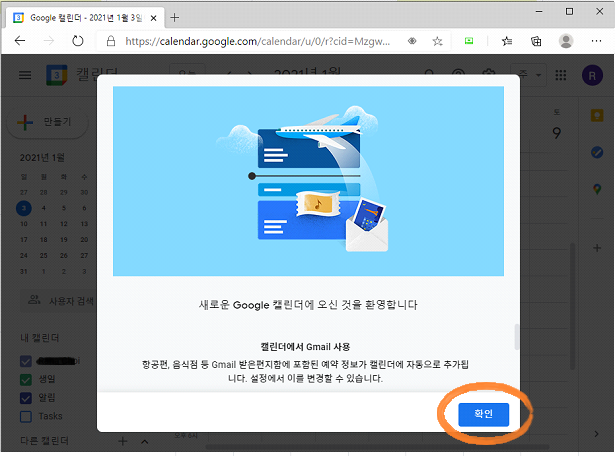Open the favorites list icon in toolbar
Image resolution: width=616 pixels, height=456 pixels.
507,41
